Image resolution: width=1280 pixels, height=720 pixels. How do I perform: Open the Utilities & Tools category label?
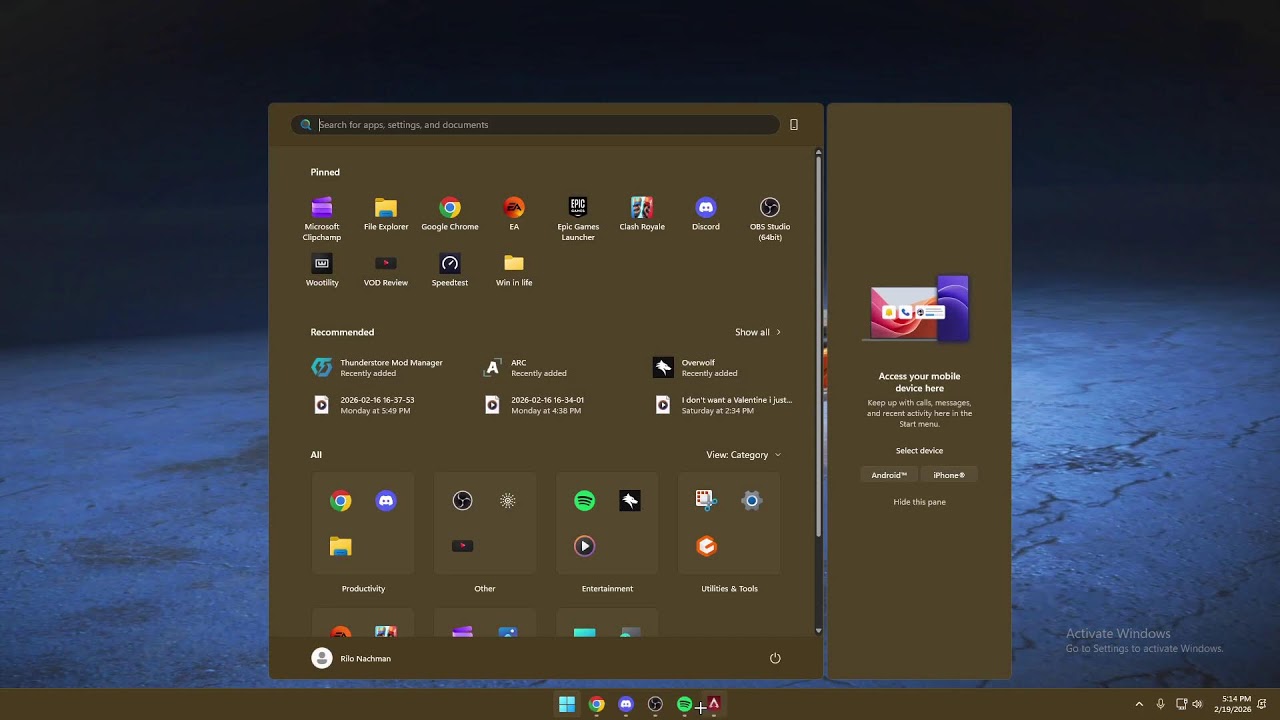pos(729,589)
